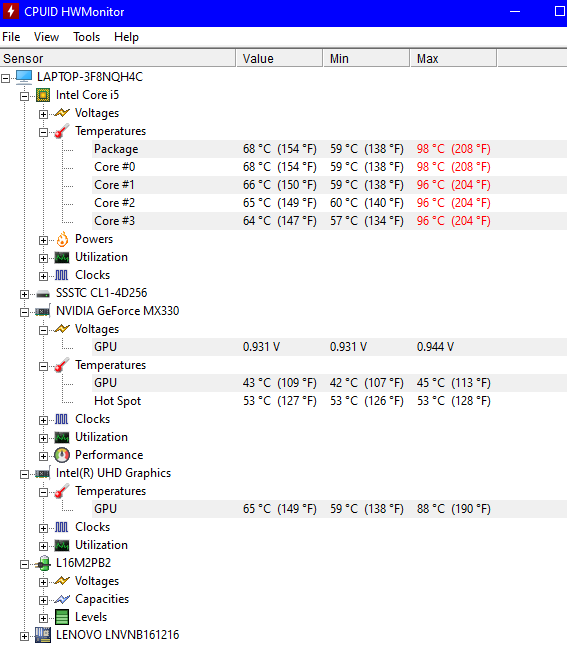567x668 pixels.
Task: Select the Hot Spot temperature row
Action: click(x=329, y=401)
